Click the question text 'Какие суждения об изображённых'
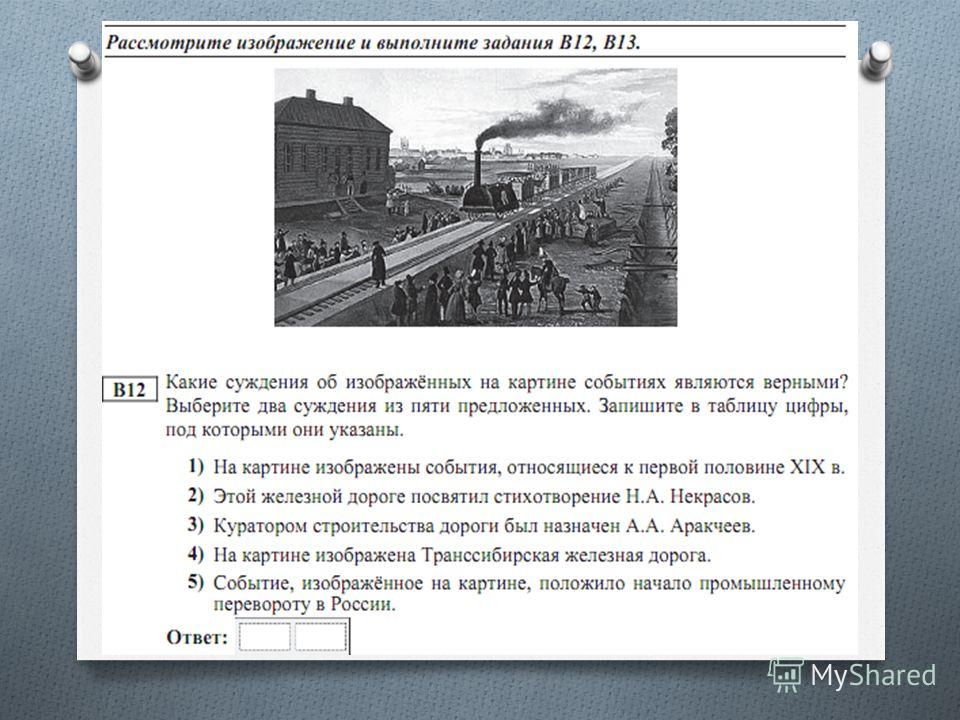This screenshot has height=720, width=960. pos(319,382)
